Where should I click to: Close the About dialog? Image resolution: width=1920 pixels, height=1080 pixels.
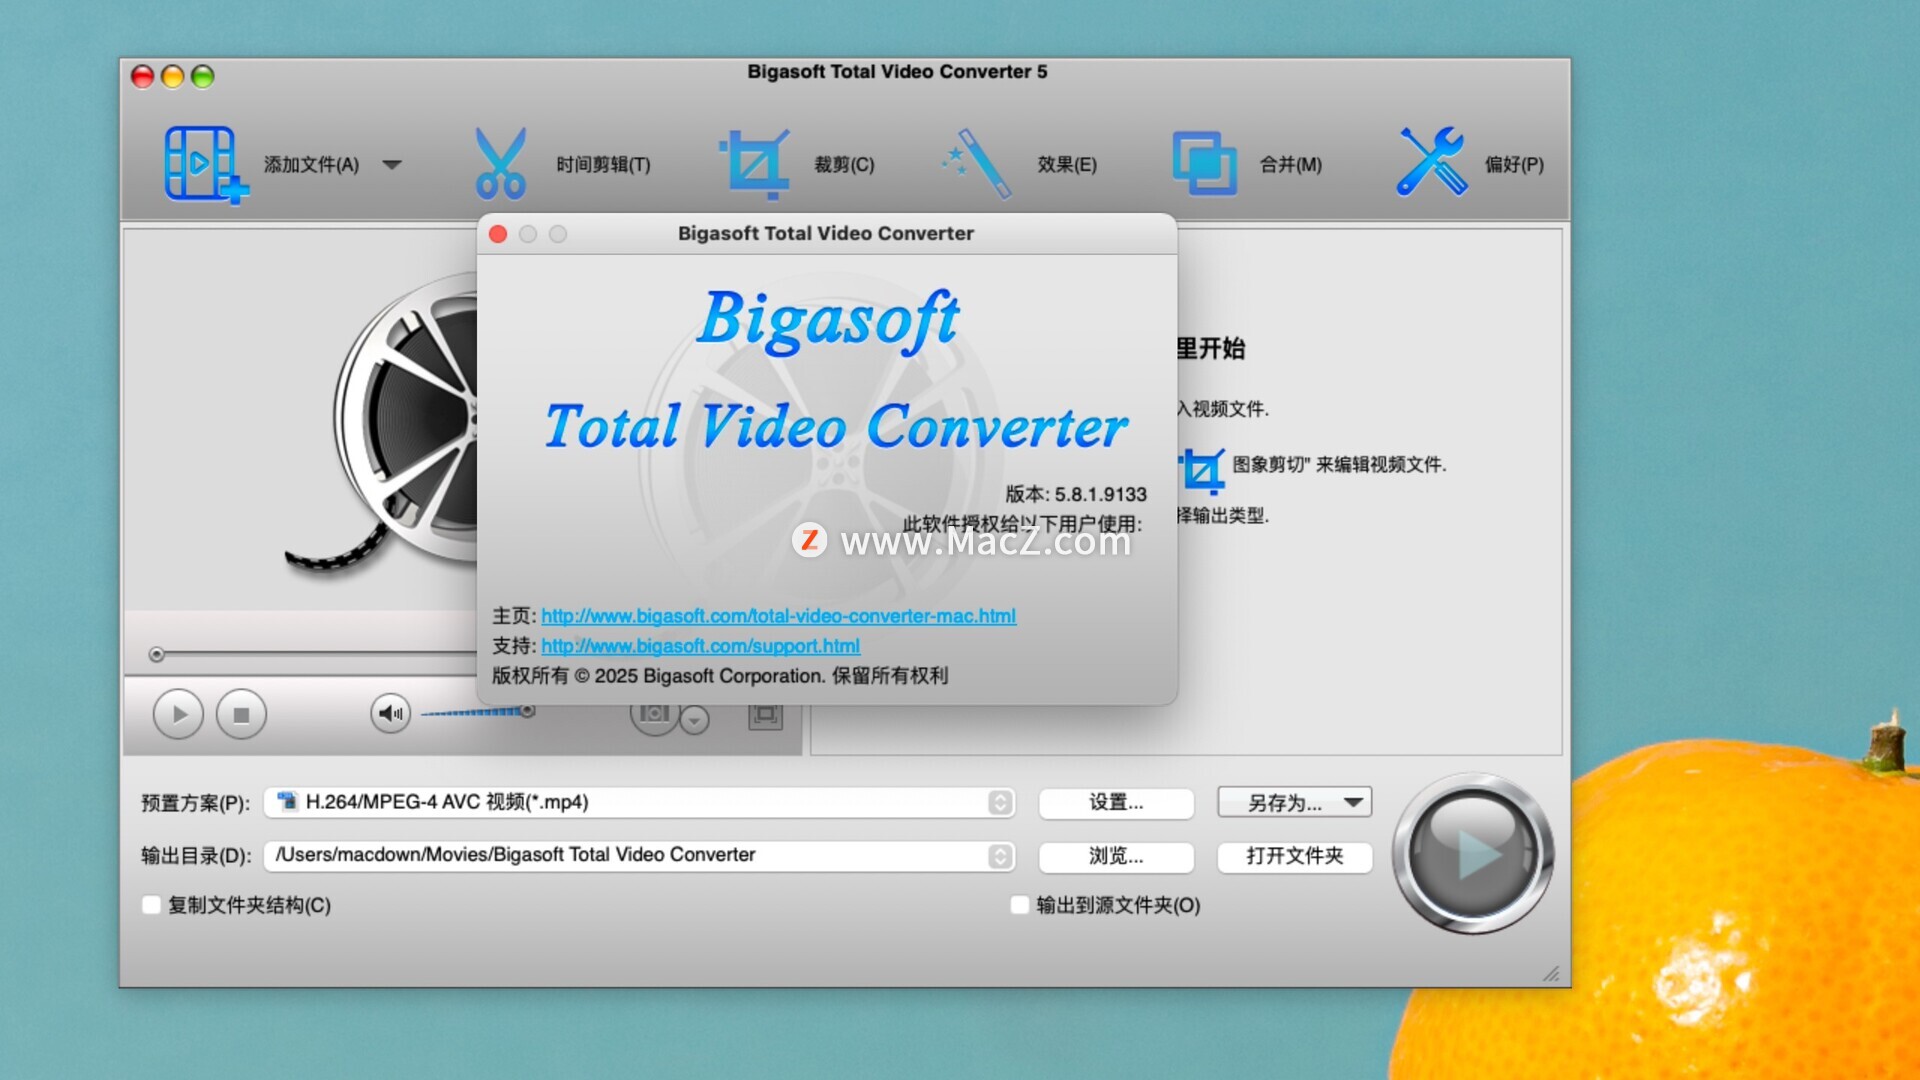tap(498, 234)
